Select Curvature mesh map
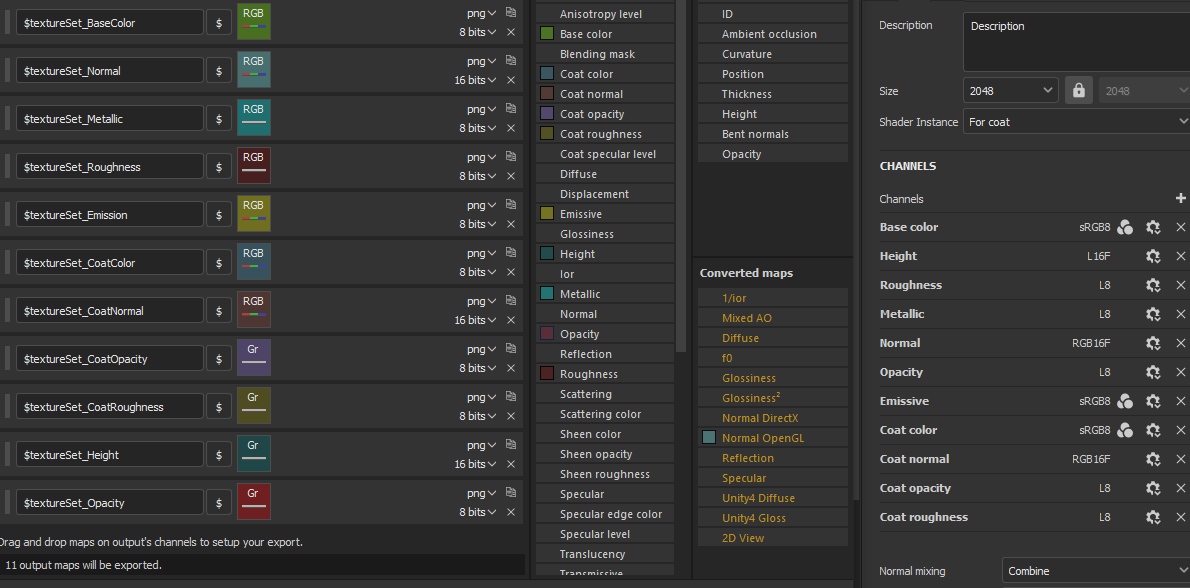Screen dimensions: 1190x588 tap(773, 54)
